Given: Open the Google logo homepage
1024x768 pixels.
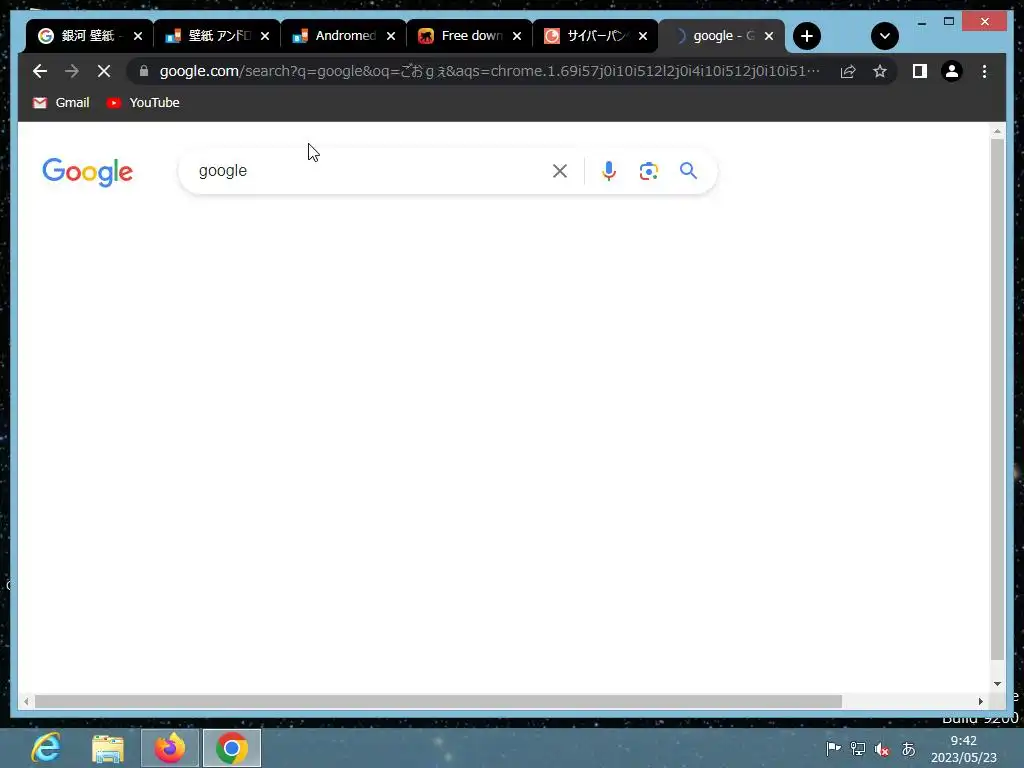Looking at the screenshot, I should point(88,172).
